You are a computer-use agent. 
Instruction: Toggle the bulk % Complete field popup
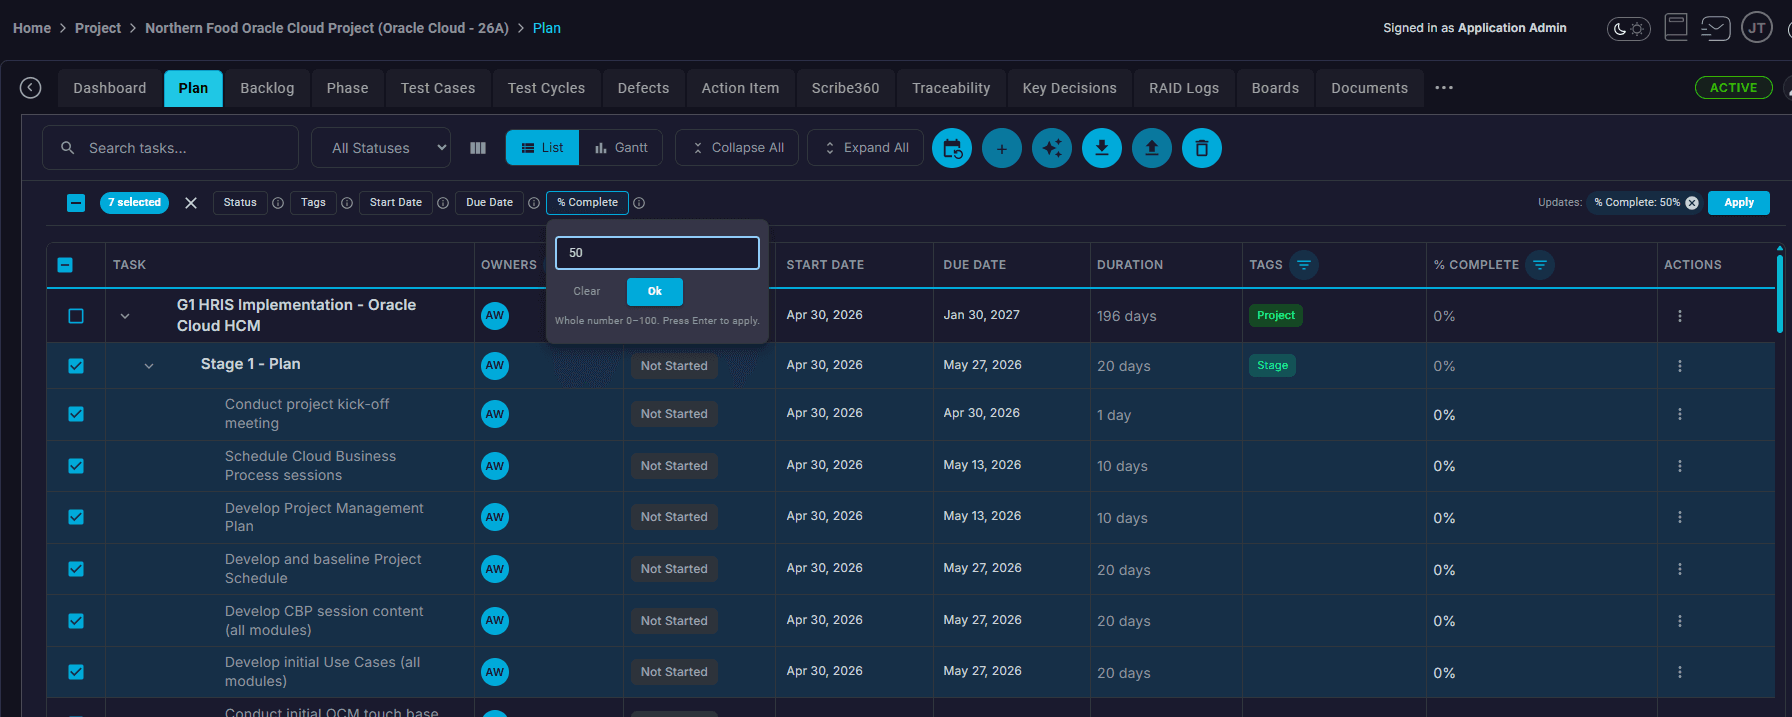(x=588, y=203)
